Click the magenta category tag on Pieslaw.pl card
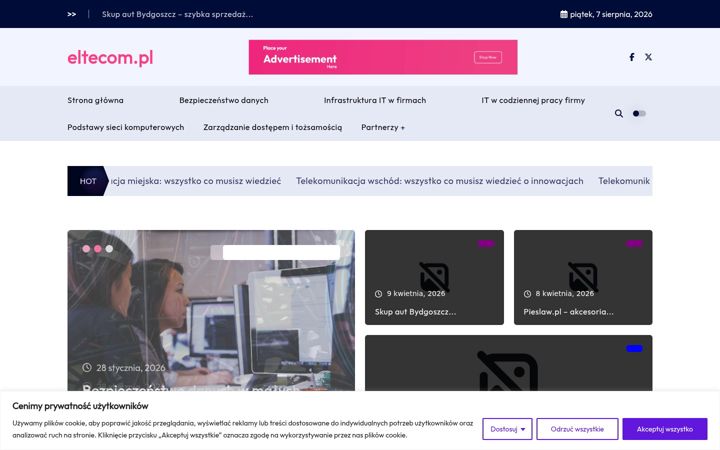The image size is (720, 450). [635, 243]
